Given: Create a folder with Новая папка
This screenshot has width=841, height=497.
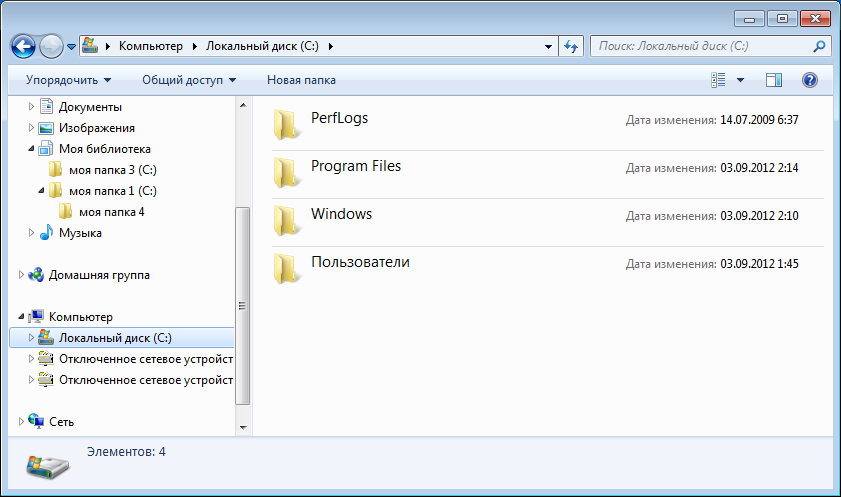Looking at the screenshot, I should click(x=301, y=80).
